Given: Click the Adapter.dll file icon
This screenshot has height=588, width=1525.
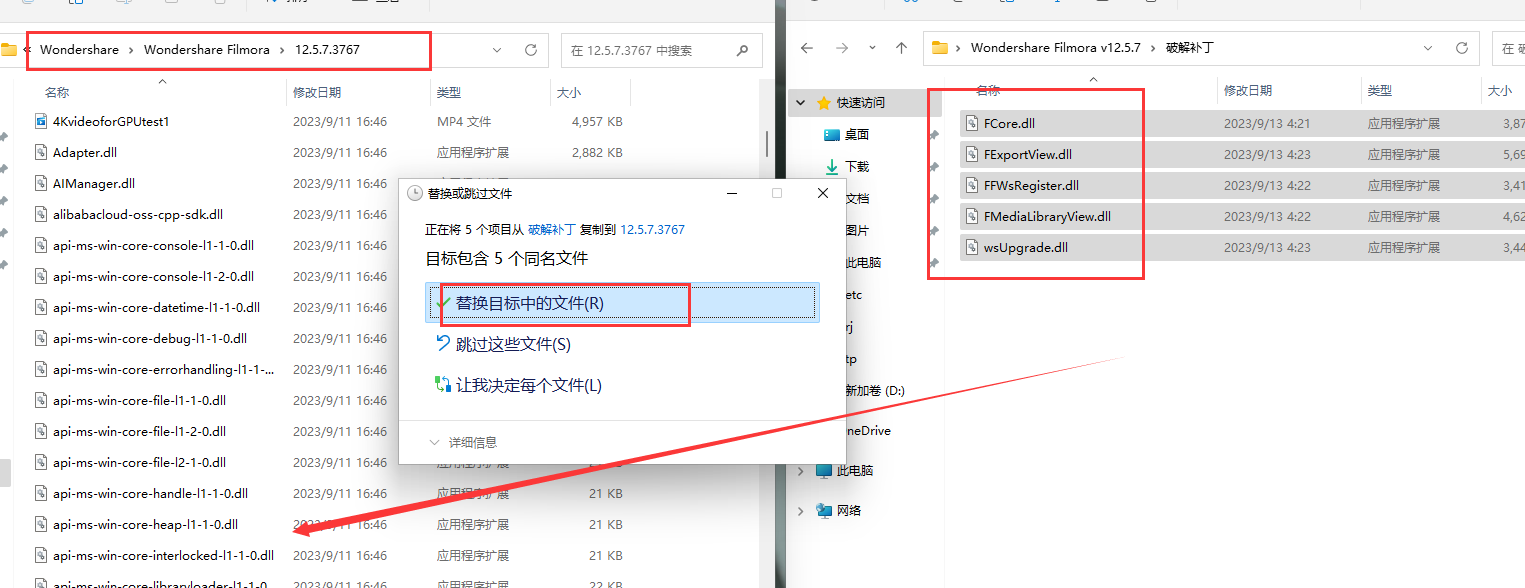Looking at the screenshot, I should 41,152.
